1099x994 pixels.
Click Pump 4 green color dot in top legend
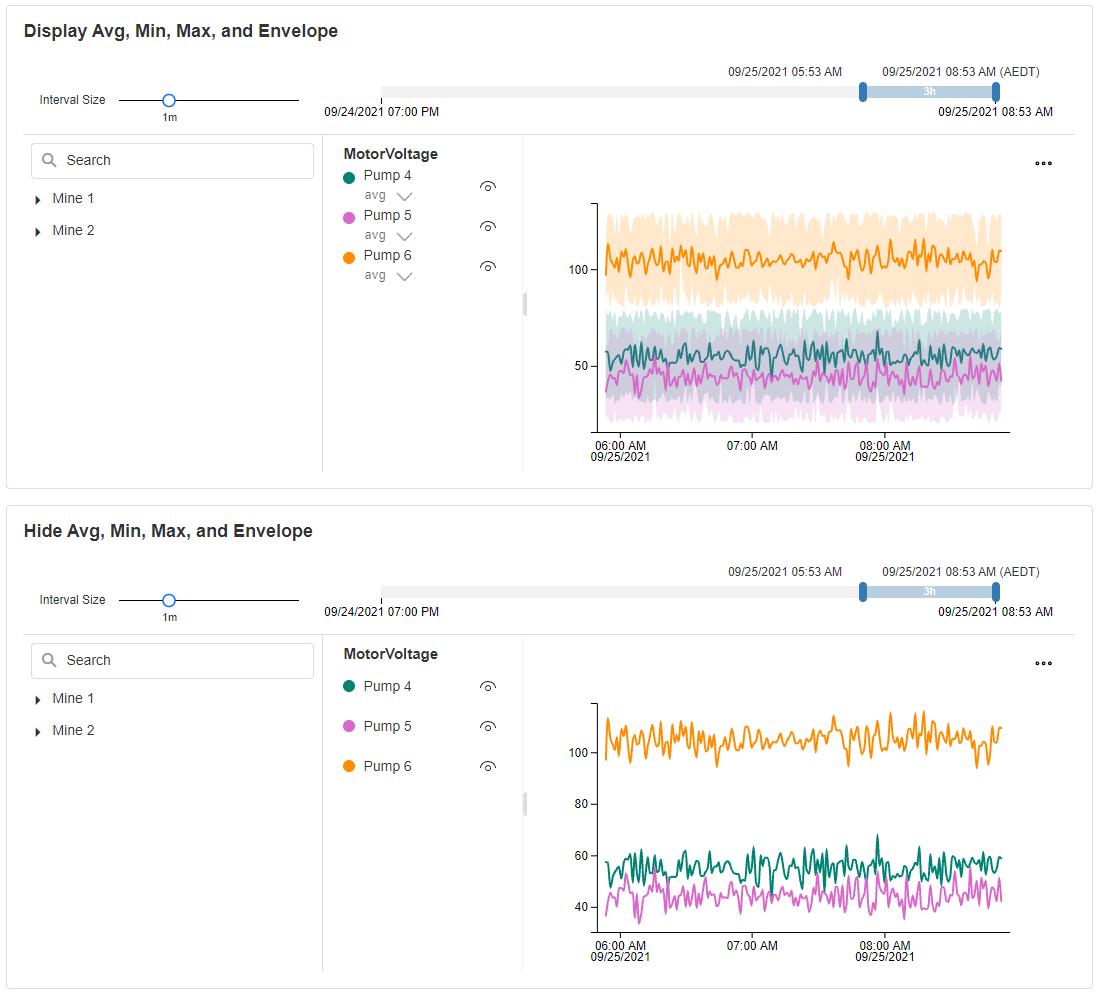point(349,177)
